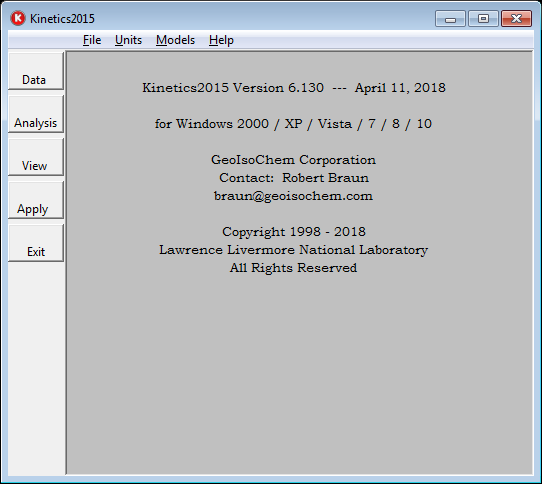
Task: Click the Copyright 1998 - 2018 line
Action: pos(293,232)
